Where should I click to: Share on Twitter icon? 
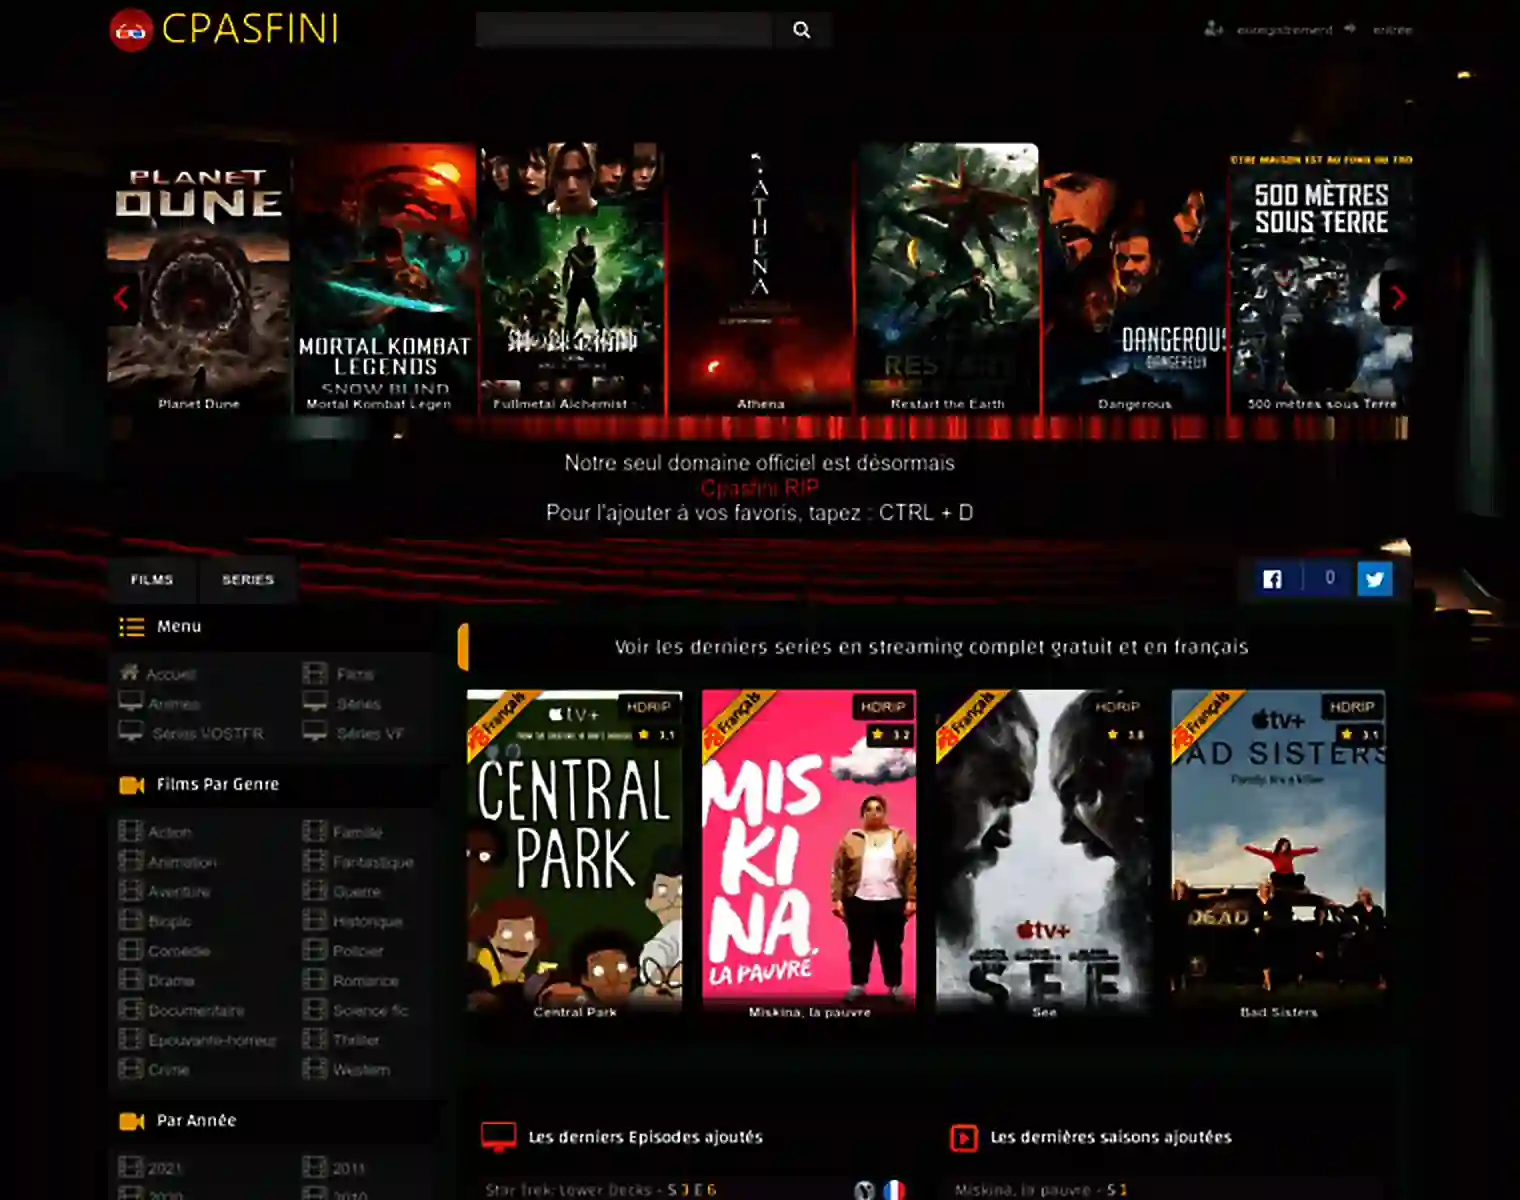click(1375, 579)
